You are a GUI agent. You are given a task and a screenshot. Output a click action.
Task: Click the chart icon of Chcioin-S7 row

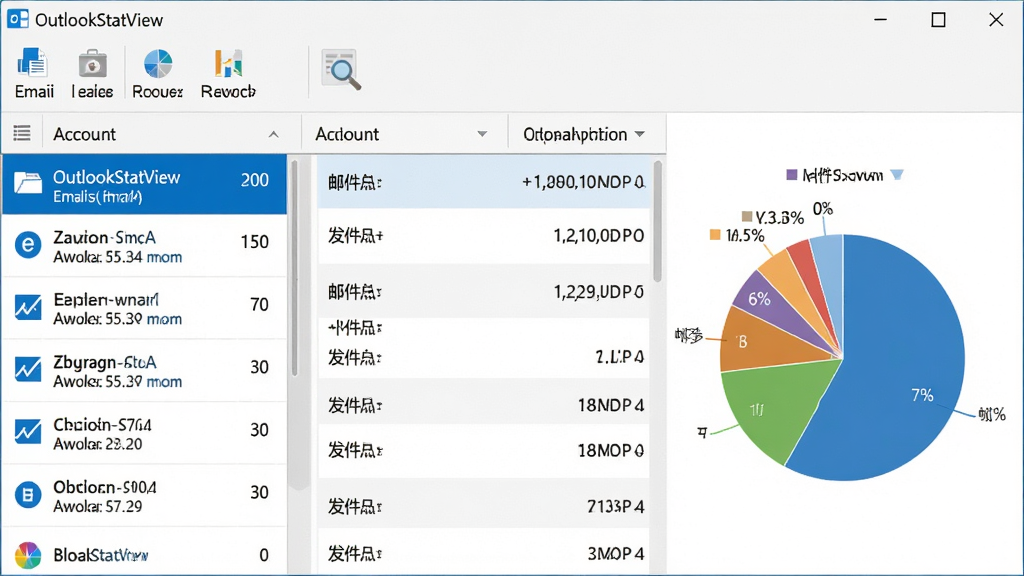click(28, 431)
